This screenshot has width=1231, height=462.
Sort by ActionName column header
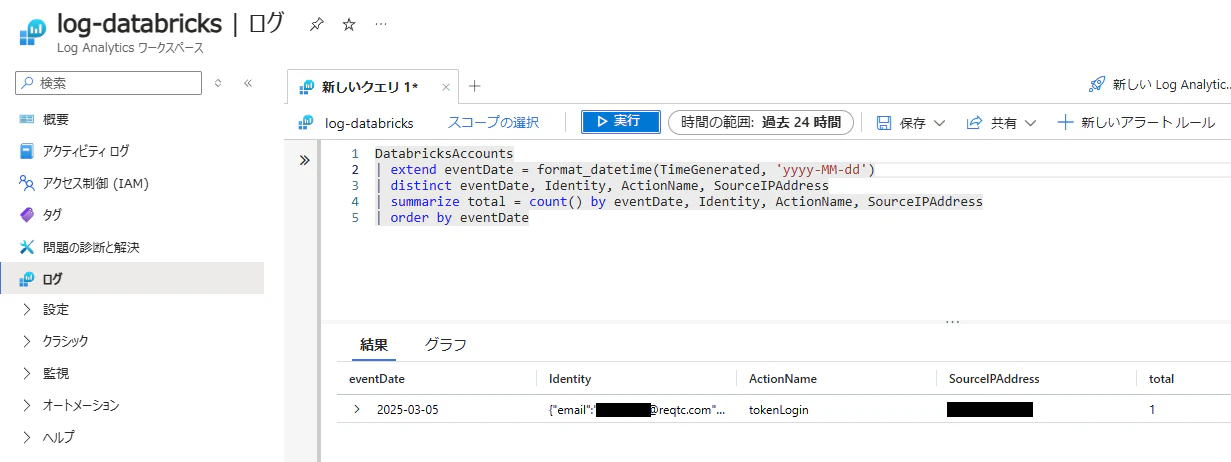point(783,379)
